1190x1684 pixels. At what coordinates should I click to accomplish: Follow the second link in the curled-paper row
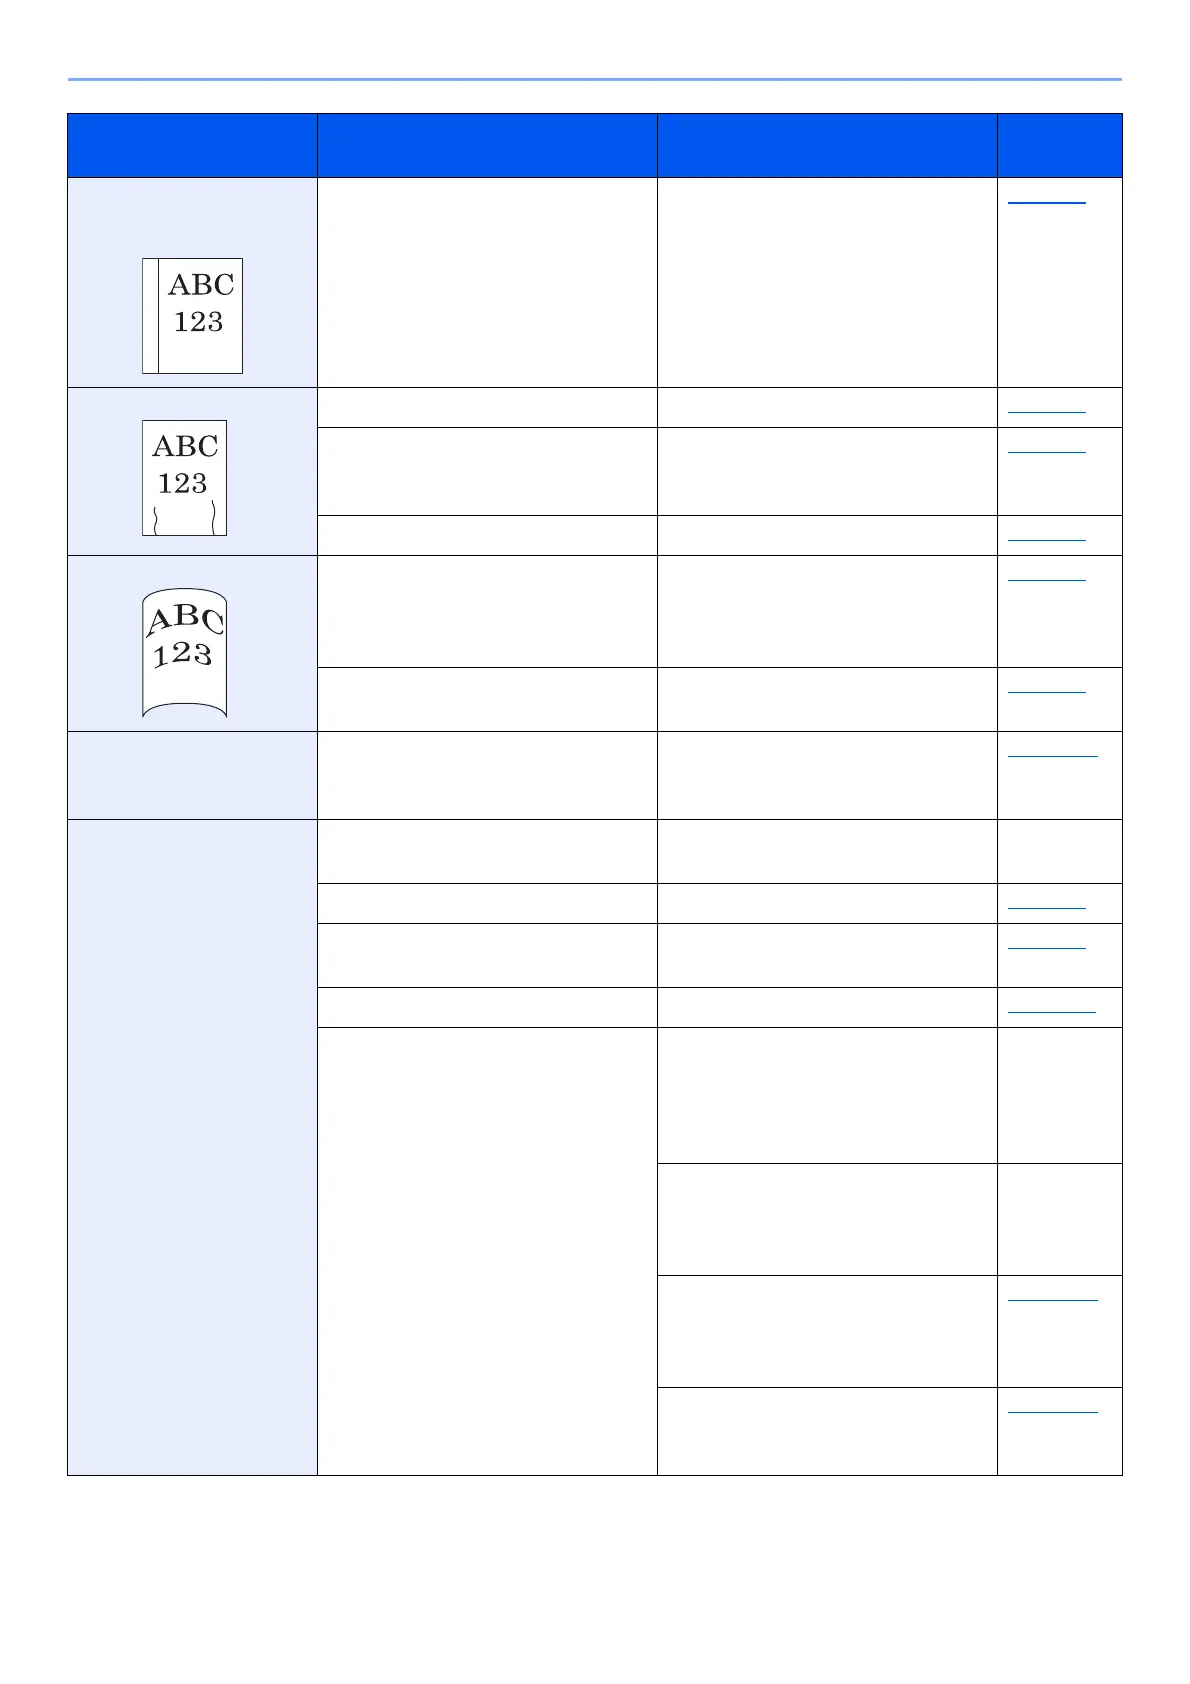[1046, 689]
